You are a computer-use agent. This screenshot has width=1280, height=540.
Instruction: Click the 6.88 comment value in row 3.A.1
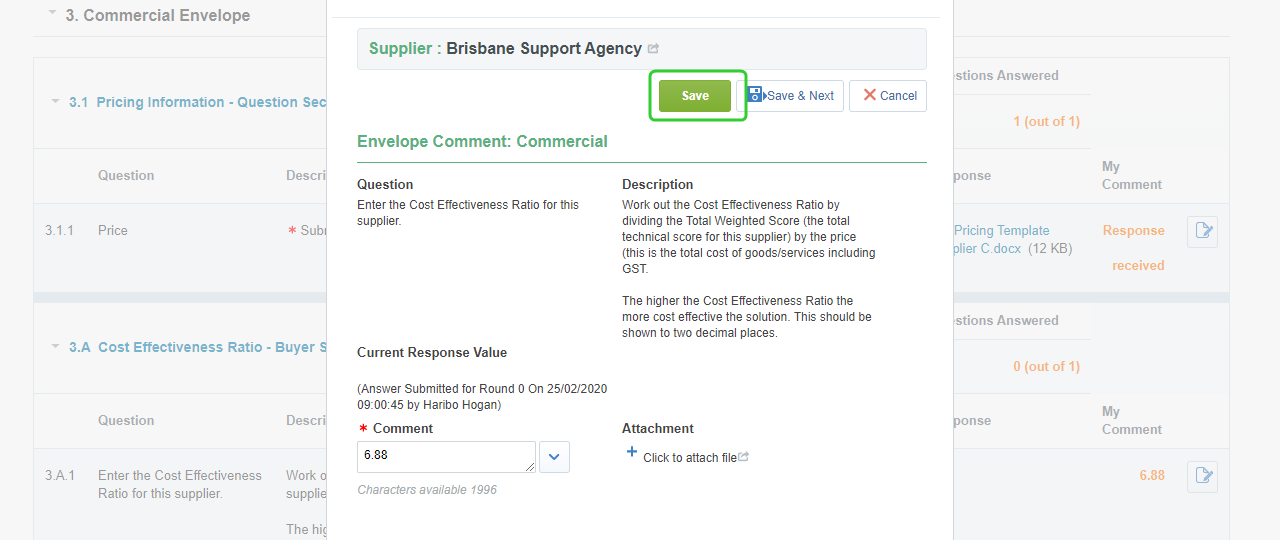1151,475
